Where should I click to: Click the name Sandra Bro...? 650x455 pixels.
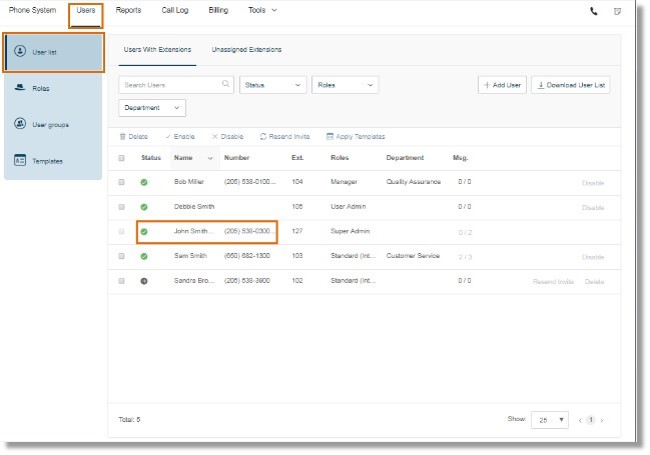pos(194,281)
